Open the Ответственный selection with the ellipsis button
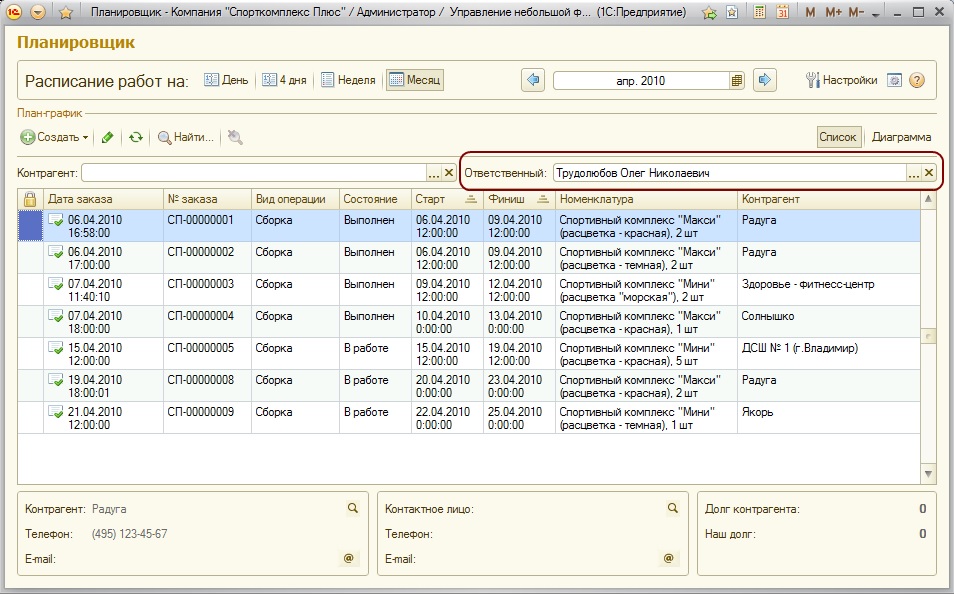Viewport: 954px width, 594px height. tap(912, 173)
